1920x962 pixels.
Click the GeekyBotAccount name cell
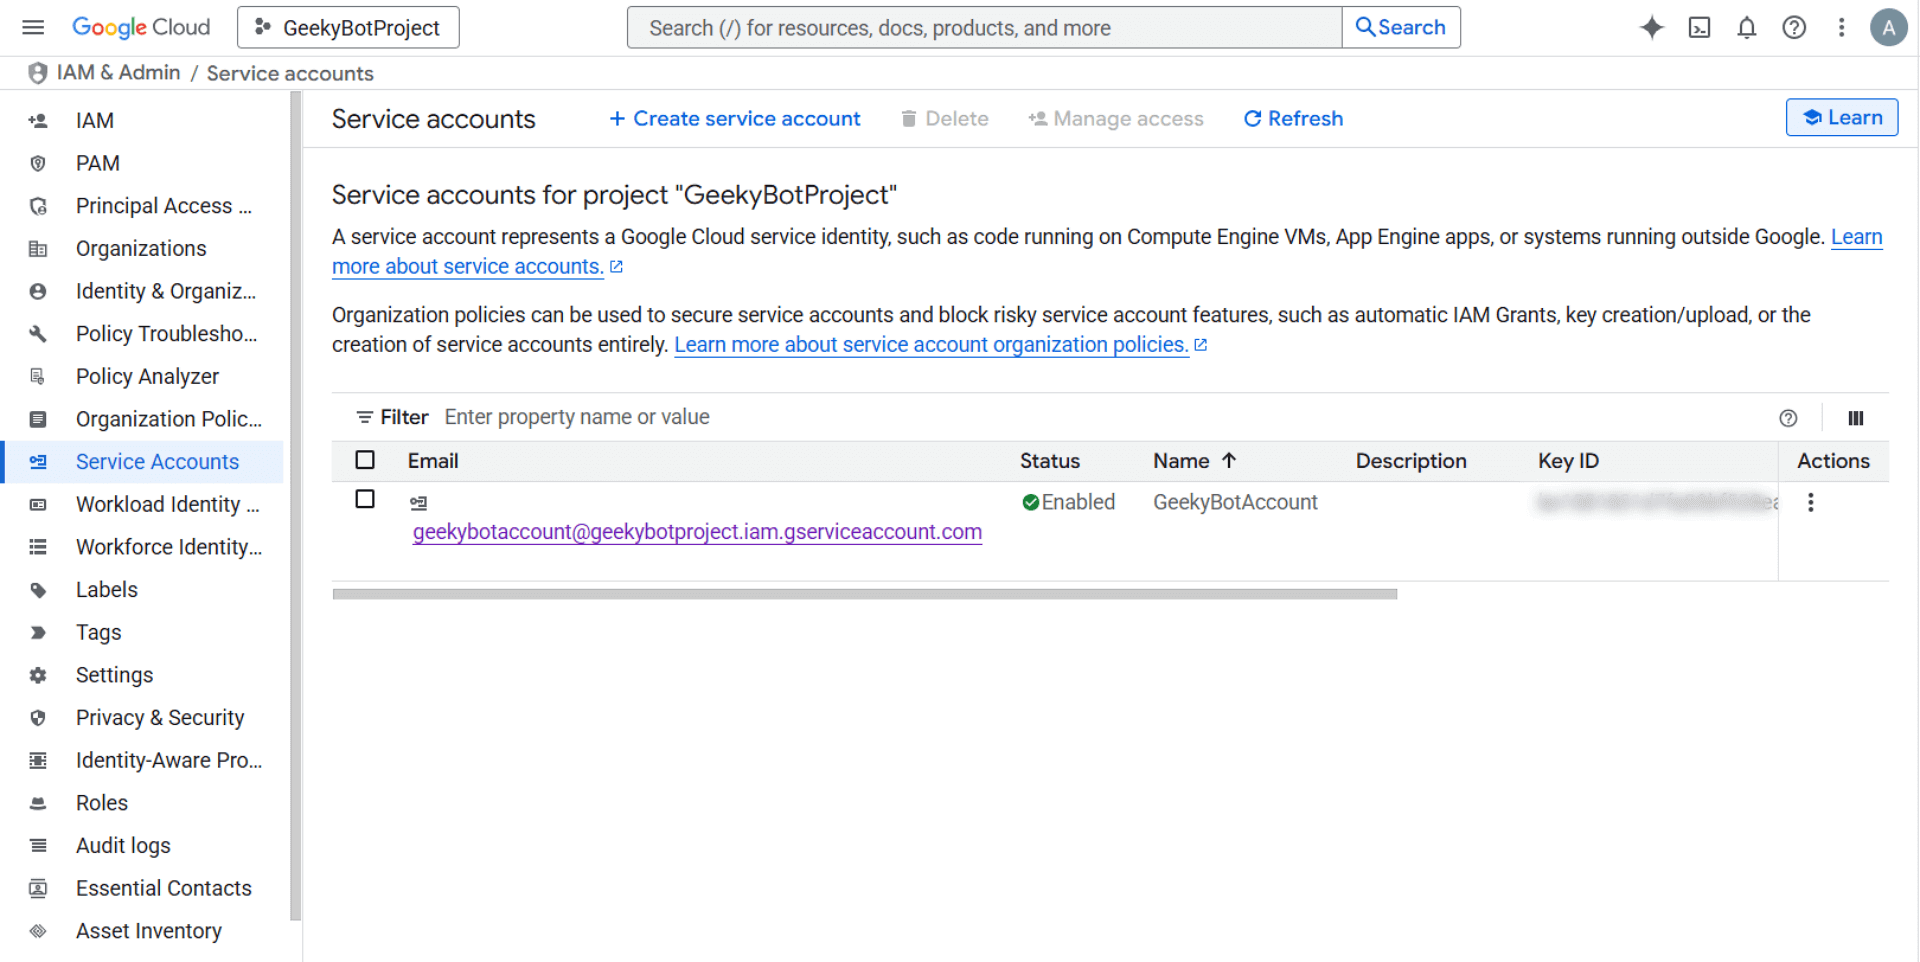point(1235,502)
